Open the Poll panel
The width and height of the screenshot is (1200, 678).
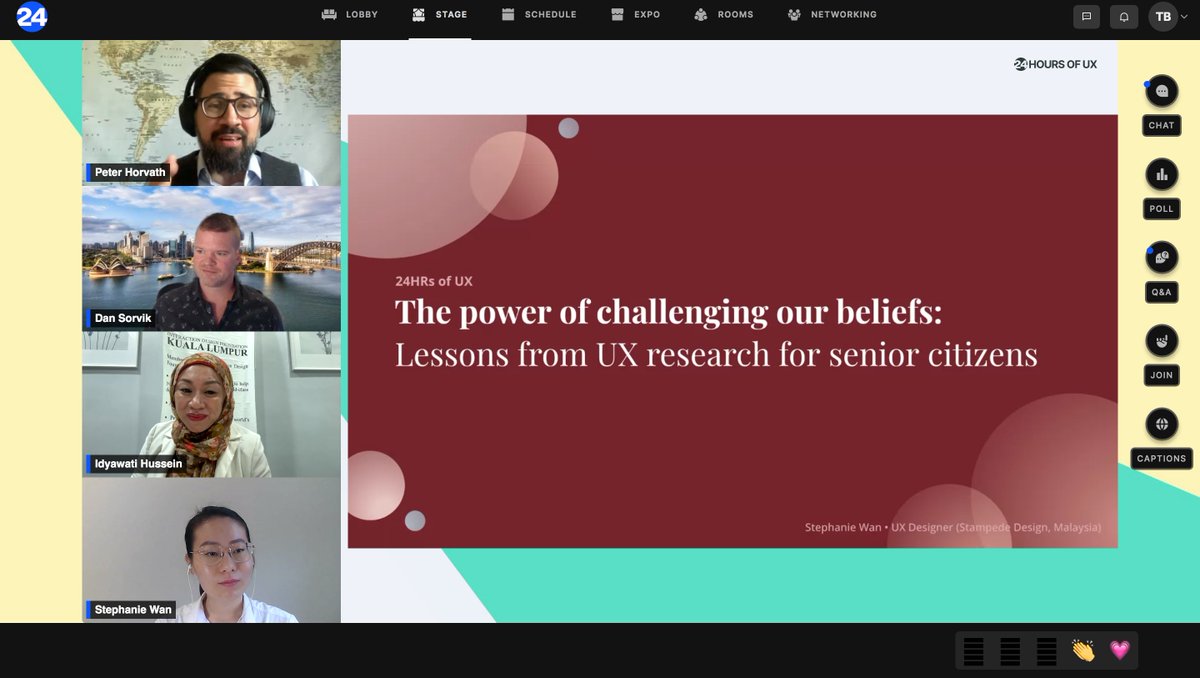point(1161,189)
